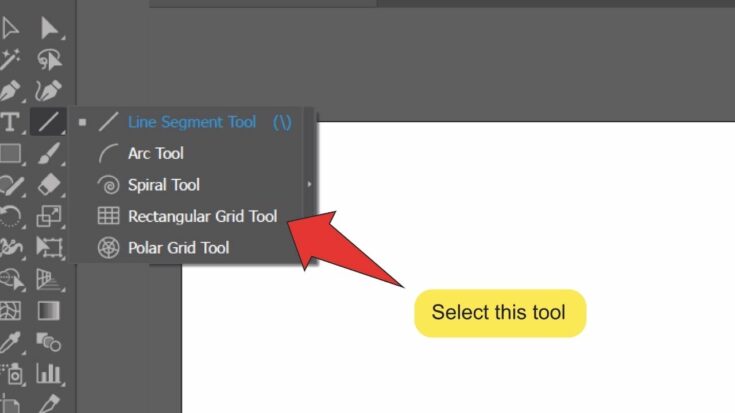Select the Magic Wand tool
Screen dimensions: 735x413
9,60
